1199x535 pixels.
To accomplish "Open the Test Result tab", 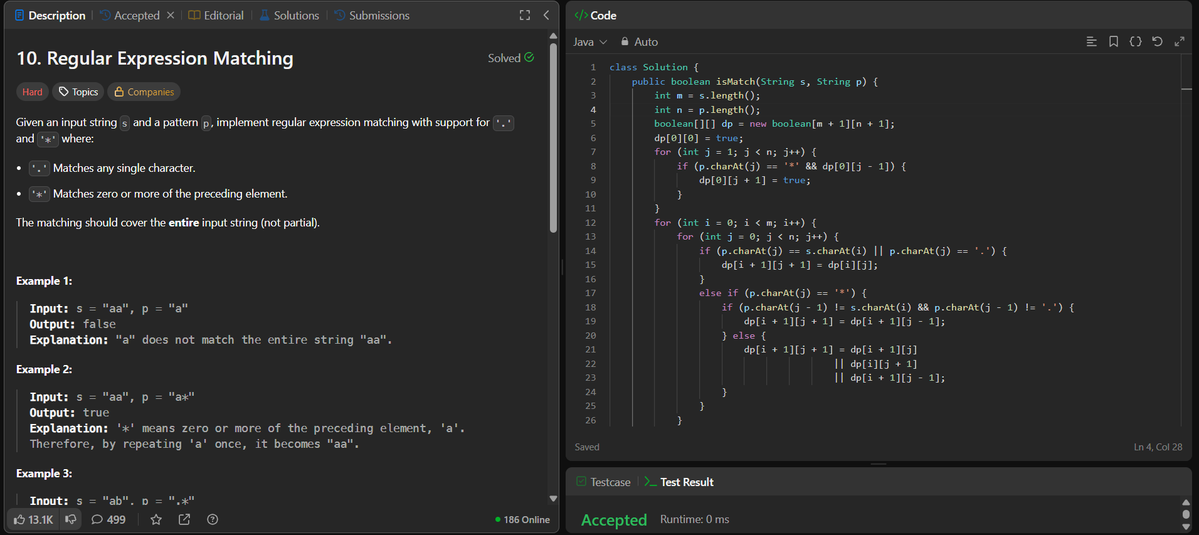I will point(679,482).
